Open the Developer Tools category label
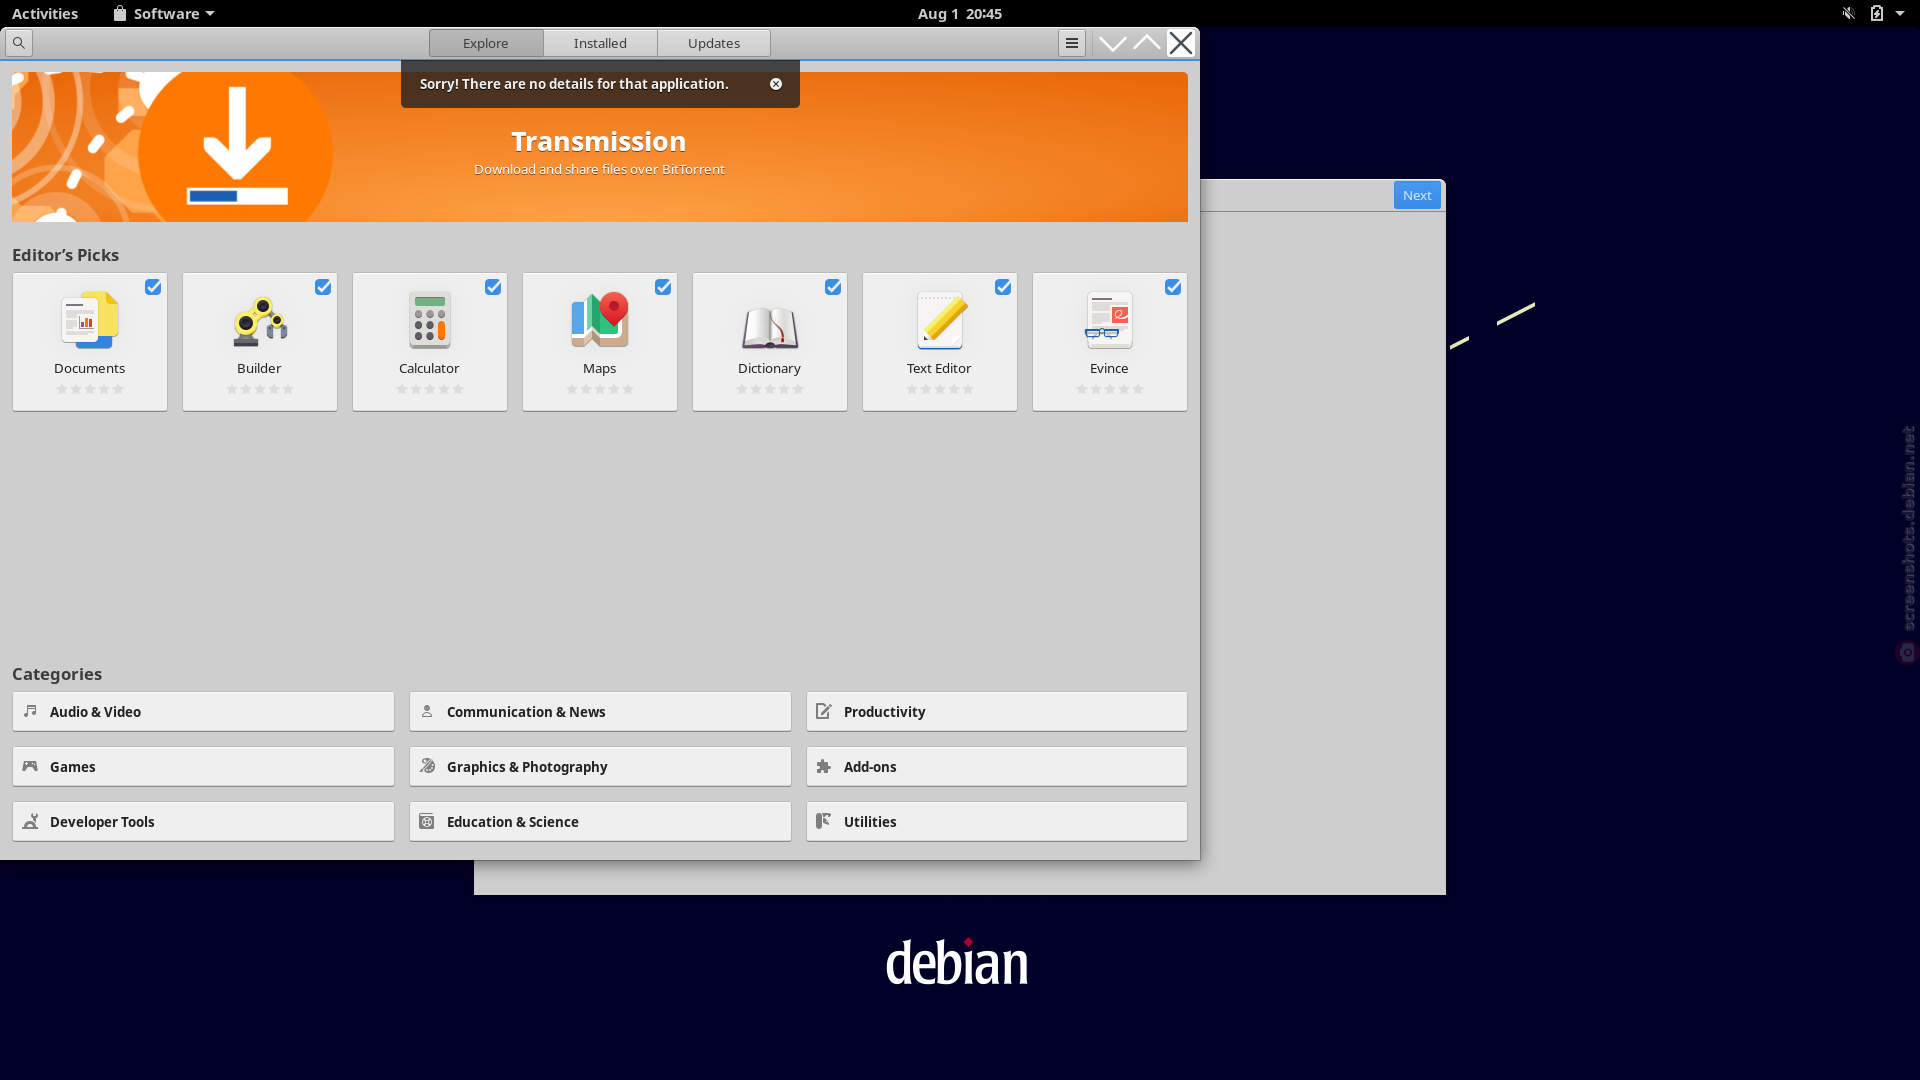 click(x=102, y=822)
